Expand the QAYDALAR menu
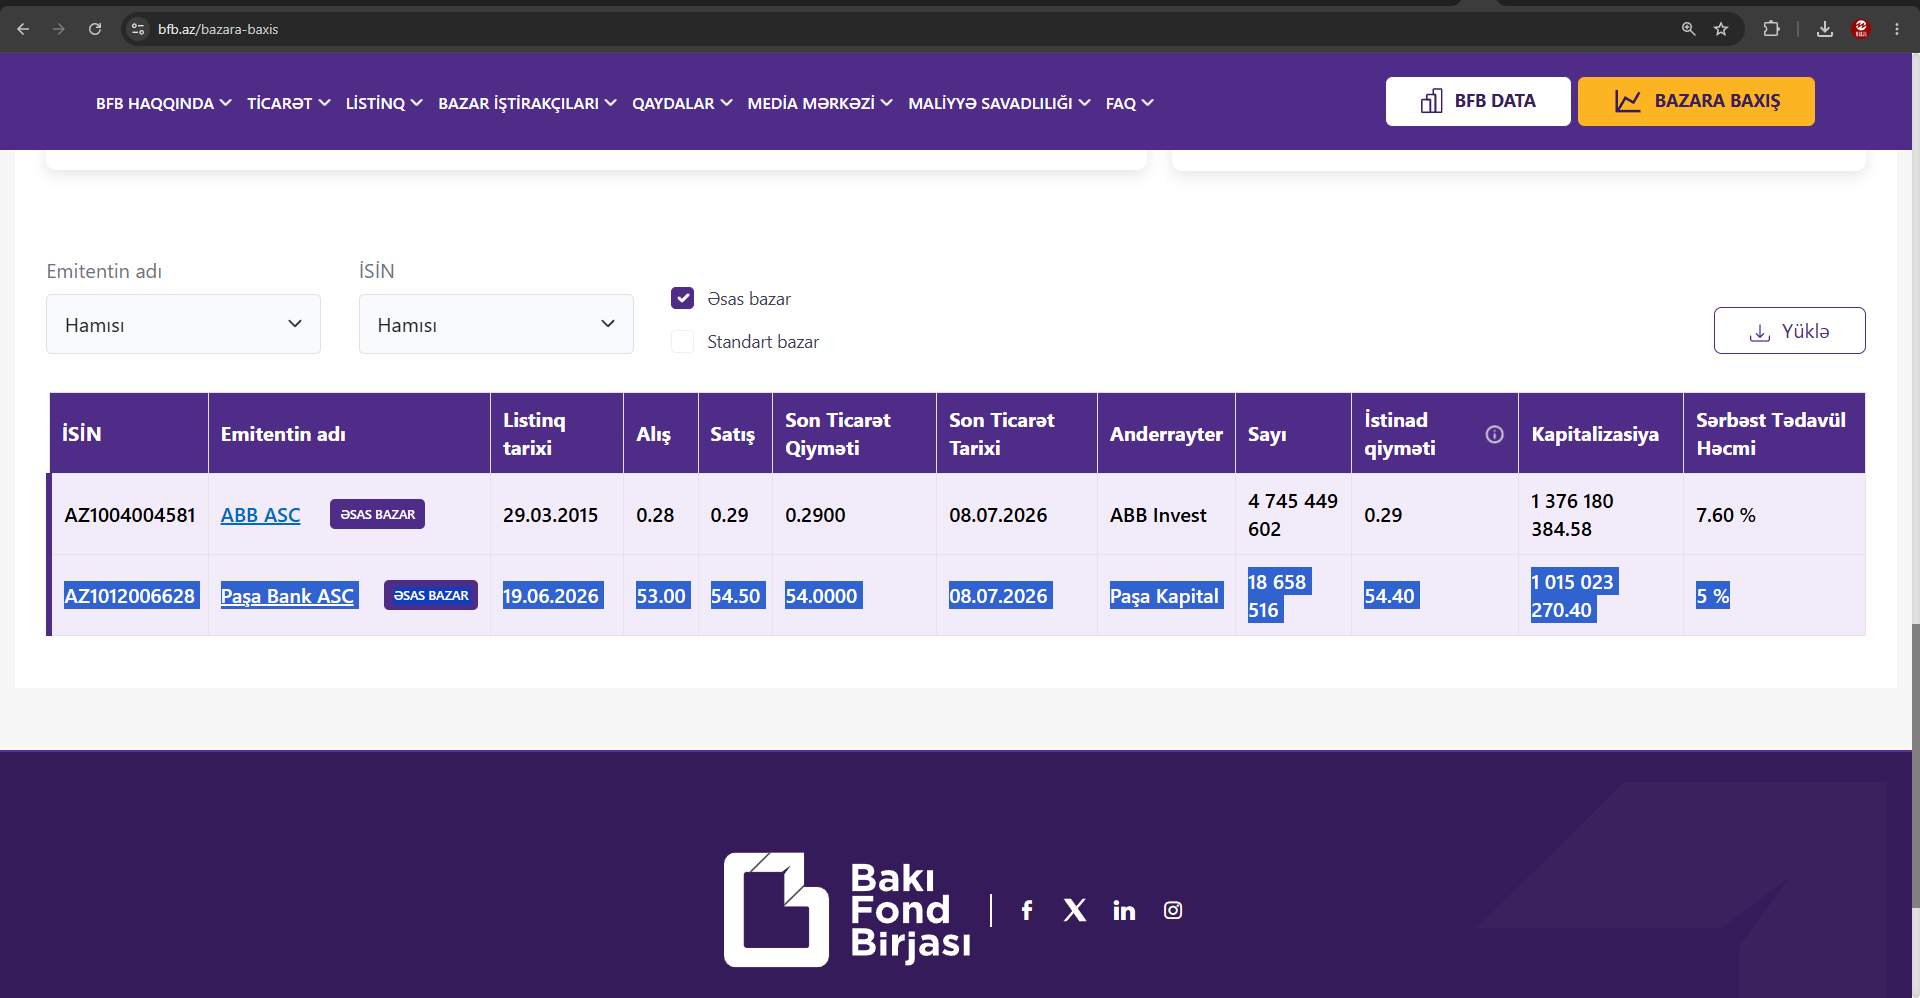 pyautogui.click(x=682, y=103)
